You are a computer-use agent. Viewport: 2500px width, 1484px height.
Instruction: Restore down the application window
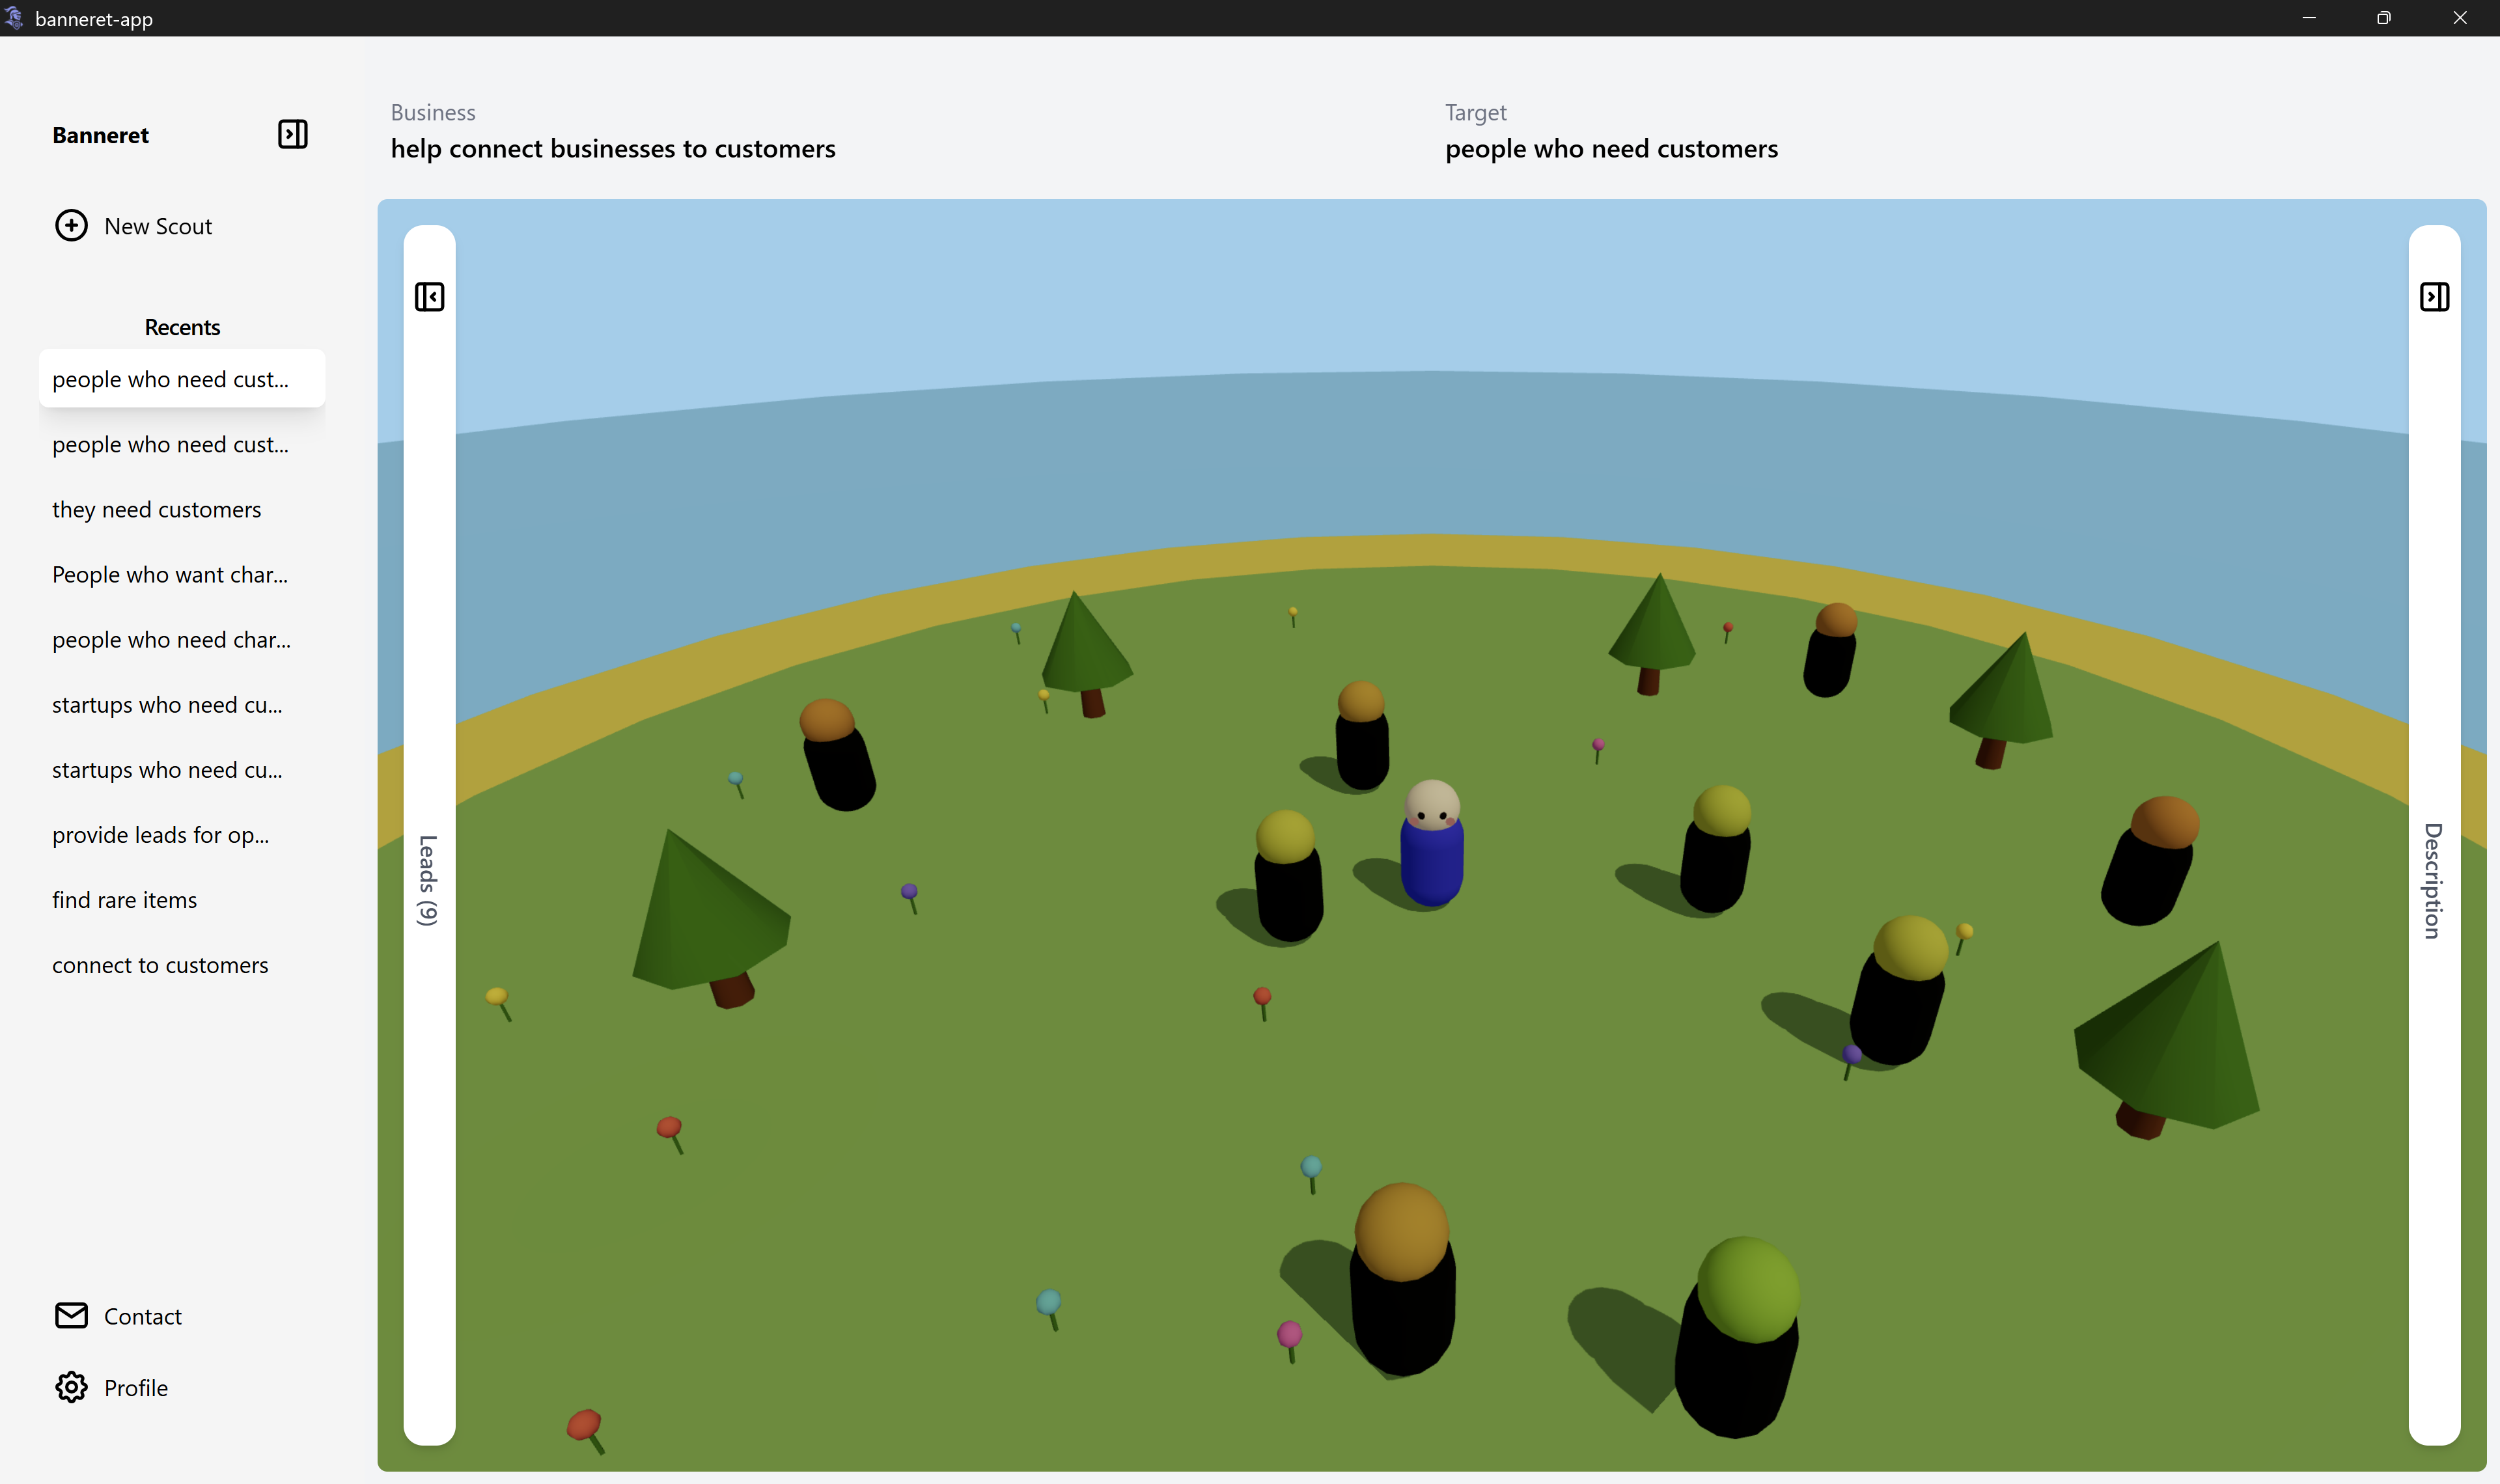click(x=2383, y=18)
